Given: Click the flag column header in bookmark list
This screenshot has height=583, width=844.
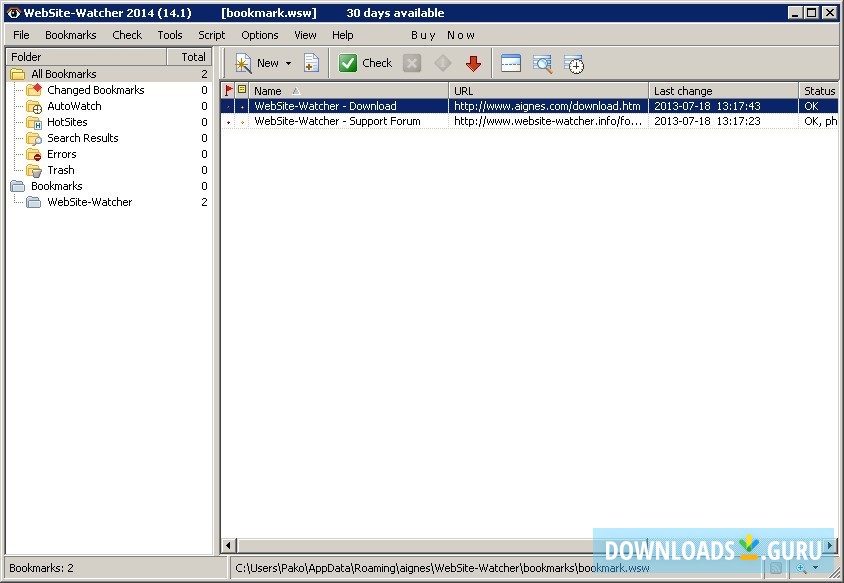Looking at the screenshot, I should [x=228, y=90].
